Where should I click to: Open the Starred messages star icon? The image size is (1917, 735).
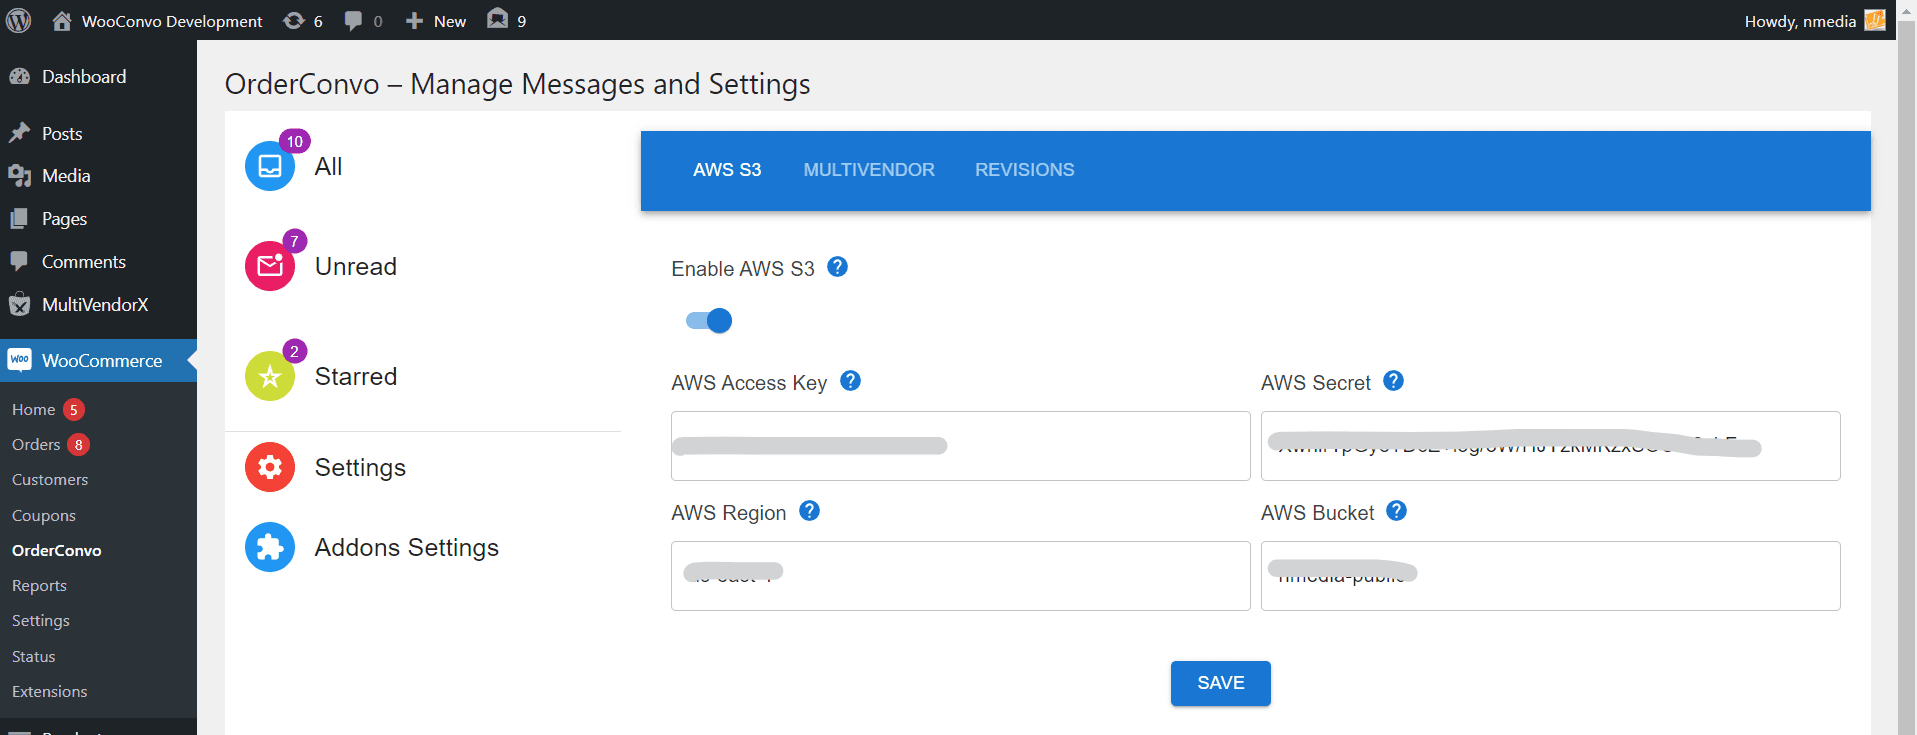[270, 376]
